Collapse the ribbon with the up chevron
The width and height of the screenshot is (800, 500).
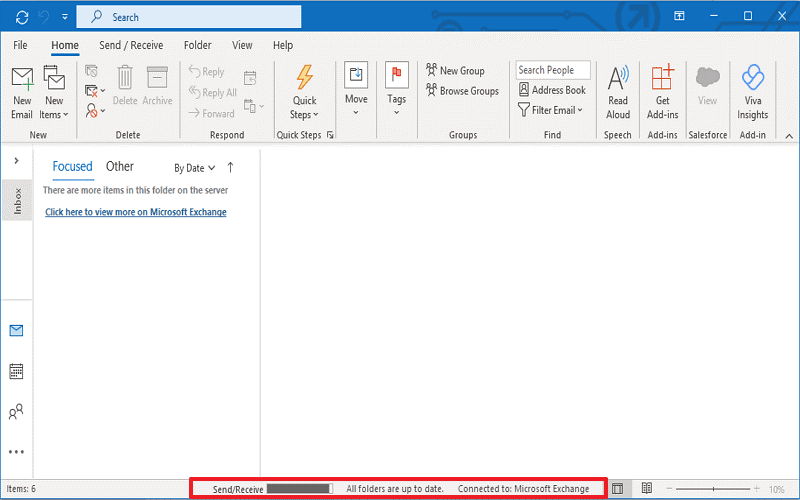[789, 136]
